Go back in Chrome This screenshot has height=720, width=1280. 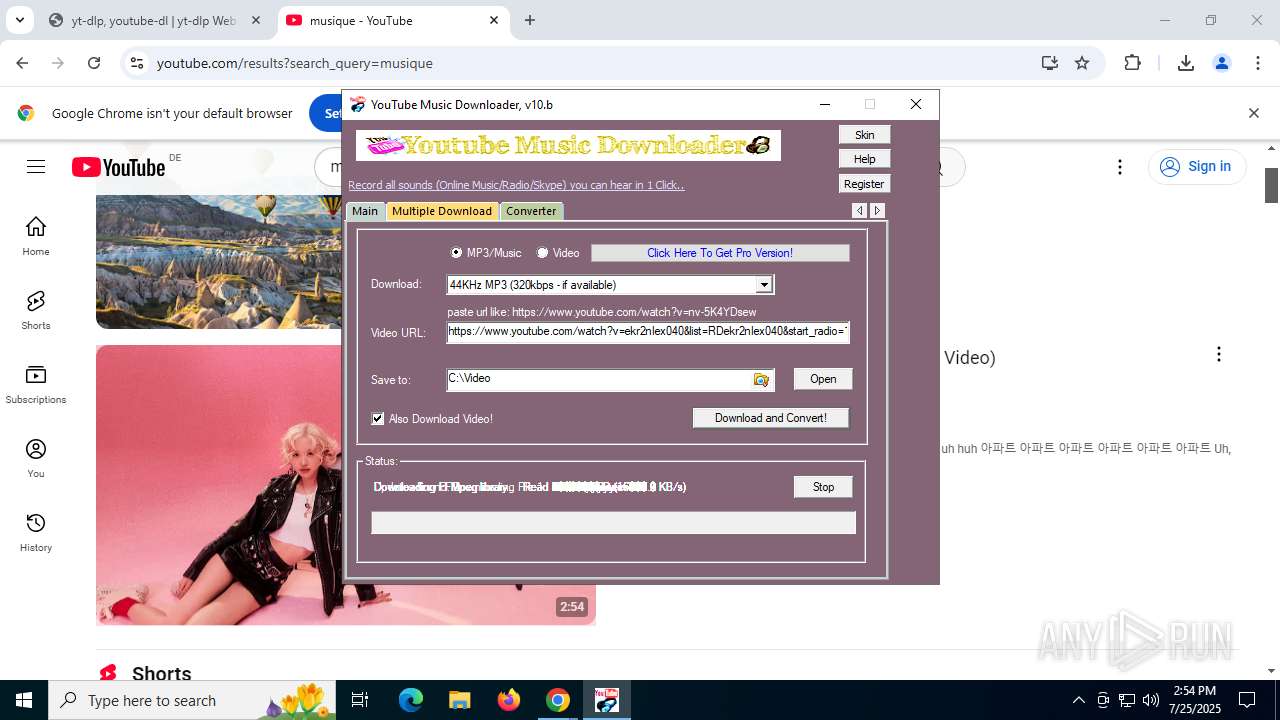[x=22, y=63]
